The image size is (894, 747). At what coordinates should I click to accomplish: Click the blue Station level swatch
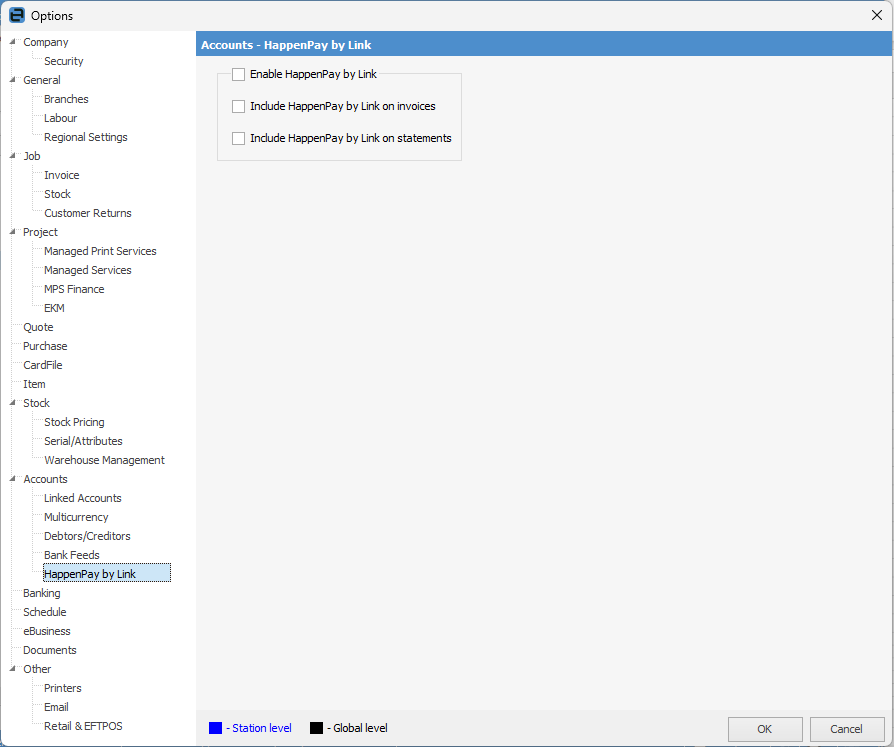click(216, 728)
